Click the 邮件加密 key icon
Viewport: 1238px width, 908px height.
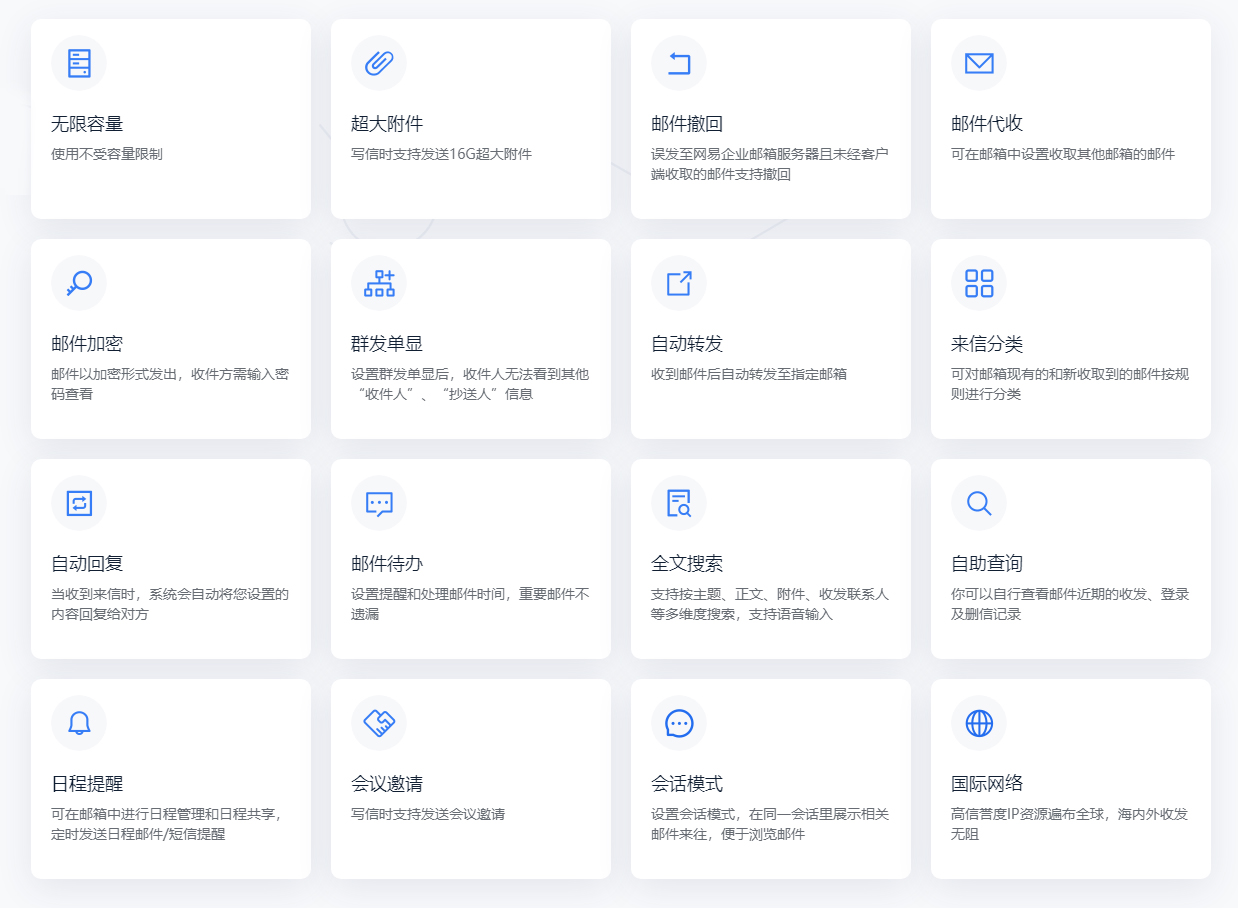(x=79, y=283)
